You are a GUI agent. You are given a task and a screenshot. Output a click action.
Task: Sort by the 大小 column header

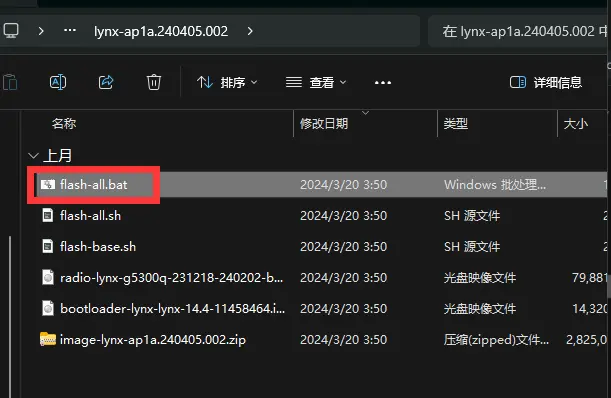pos(576,124)
